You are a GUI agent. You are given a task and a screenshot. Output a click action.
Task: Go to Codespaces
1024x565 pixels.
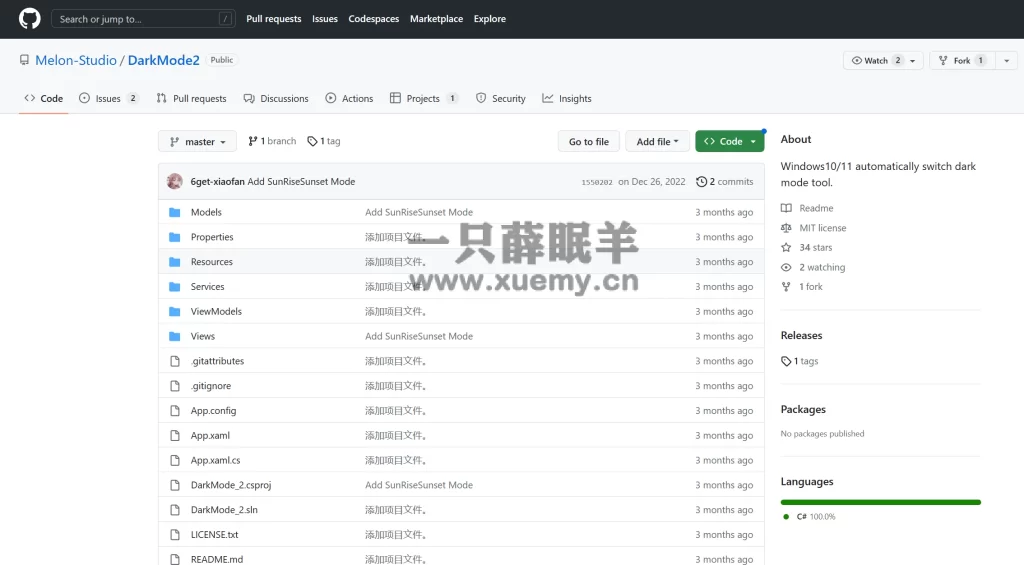(374, 19)
